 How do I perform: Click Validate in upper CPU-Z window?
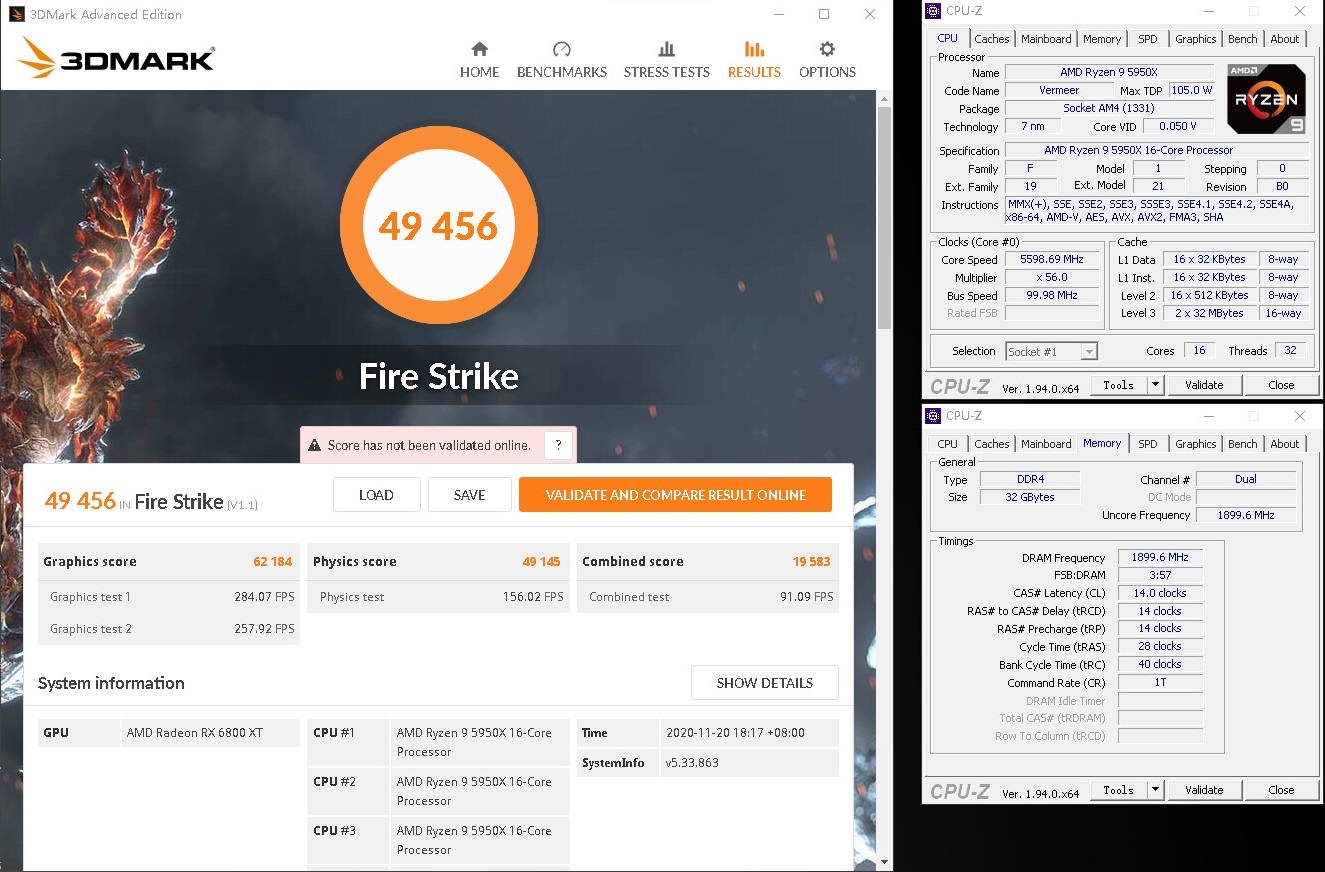1204,385
